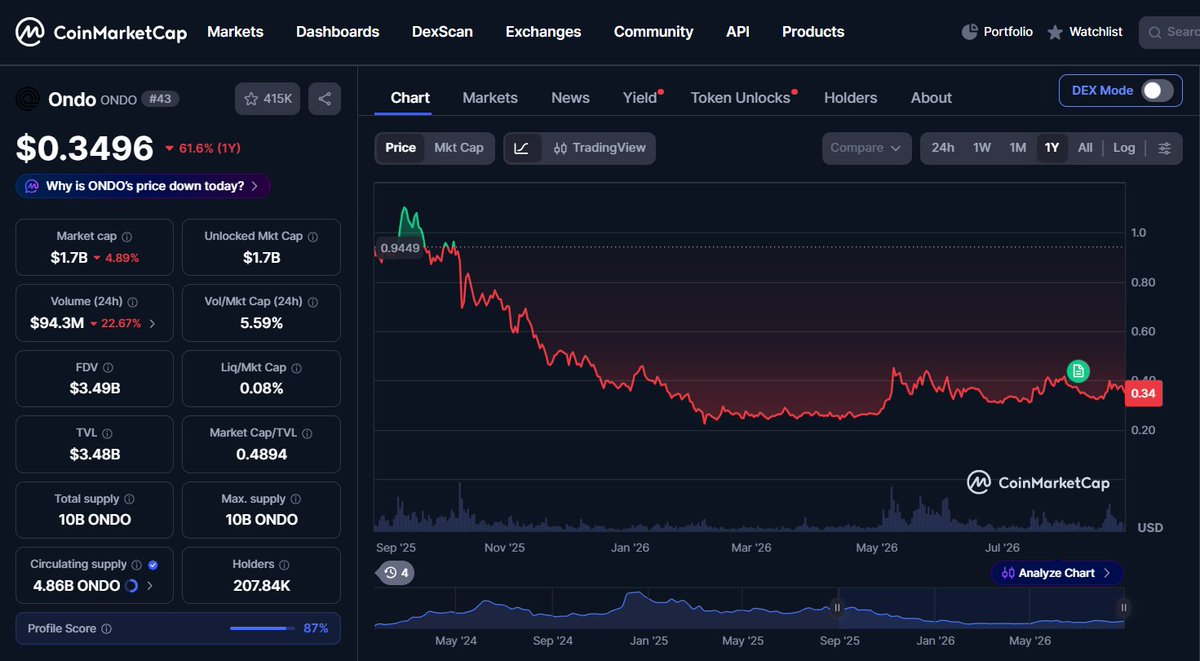Select the line chart icon
Viewport: 1200px width, 661px height.
(522, 148)
